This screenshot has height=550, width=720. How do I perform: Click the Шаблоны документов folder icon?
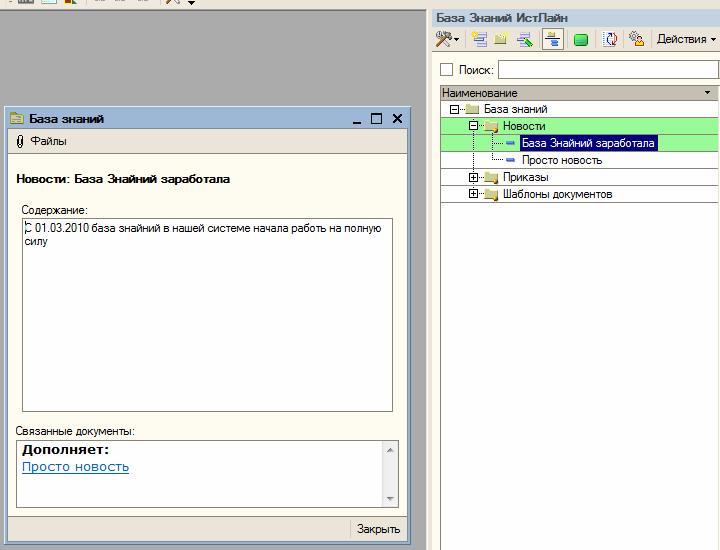[x=491, y=194]
